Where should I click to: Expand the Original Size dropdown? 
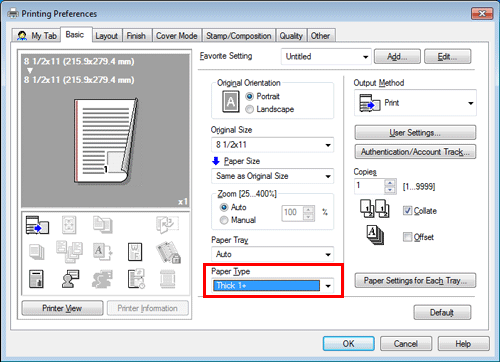tap(273, 145)
